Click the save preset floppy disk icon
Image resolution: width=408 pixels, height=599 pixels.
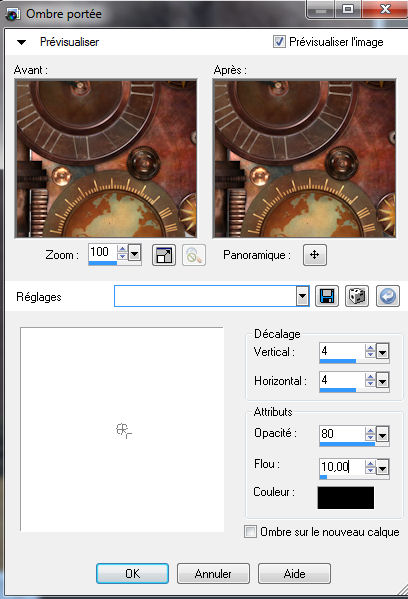(x=327, y=296)
